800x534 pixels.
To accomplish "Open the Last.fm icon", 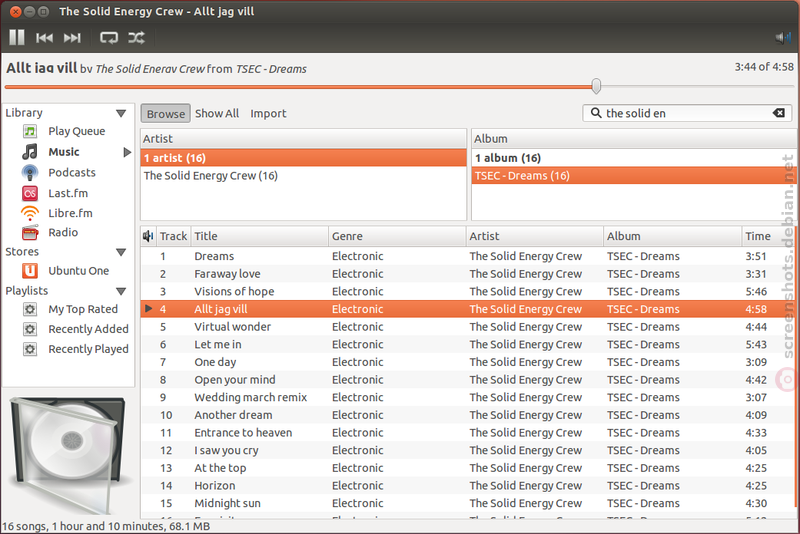I will coord(30,193).
